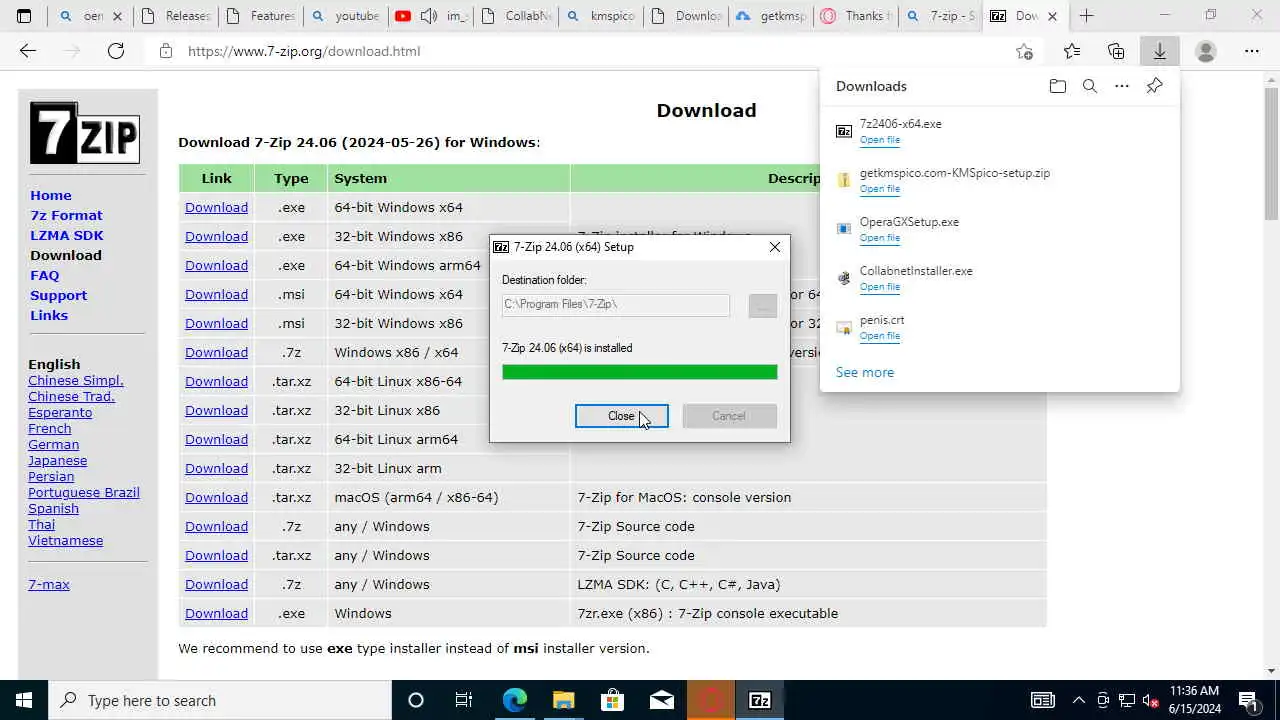Open the Favorites list icon
This screenshot has height=720, width=1280.
pyautogui.click(x=1072, y=51)
